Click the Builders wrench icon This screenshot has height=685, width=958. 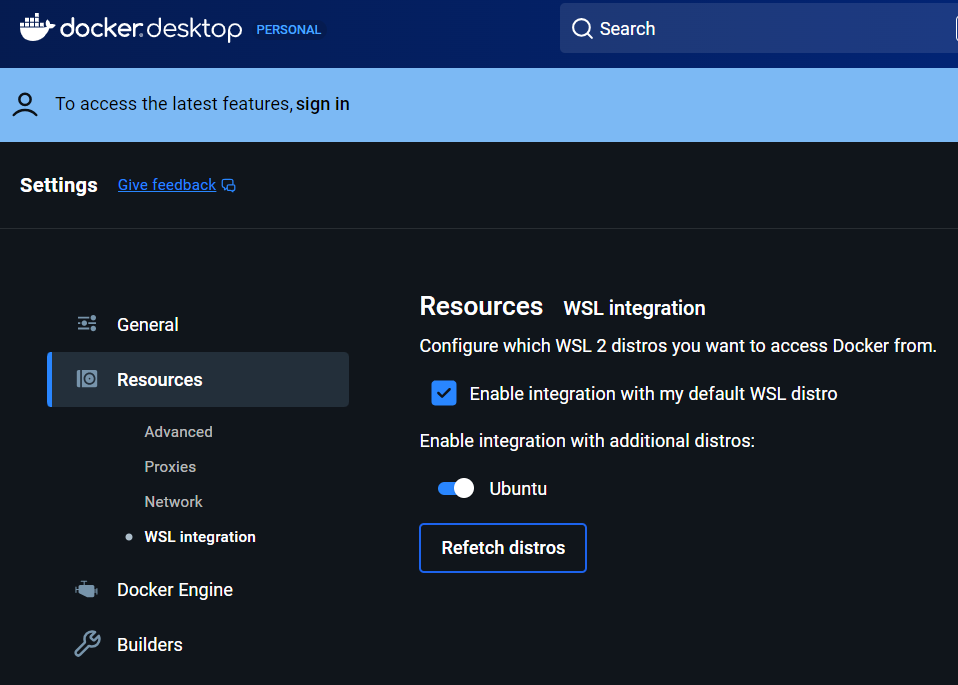coord(87,643)
